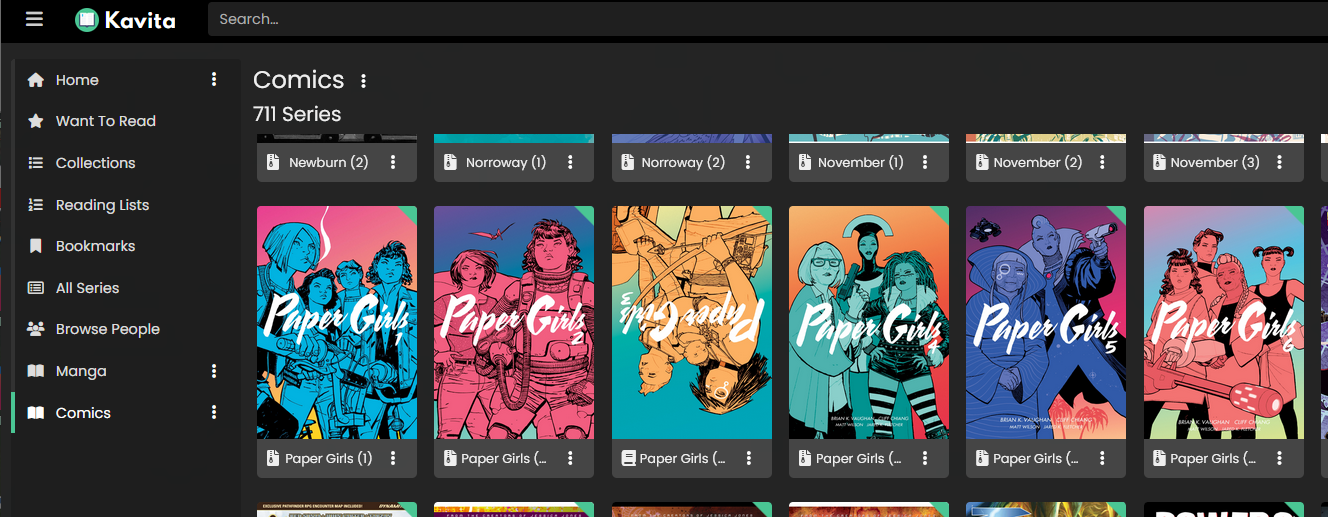Click the Paper Girls 5 cover thumbnail
Viewport: 1328px width, 517px height.
coord(1046,323)
